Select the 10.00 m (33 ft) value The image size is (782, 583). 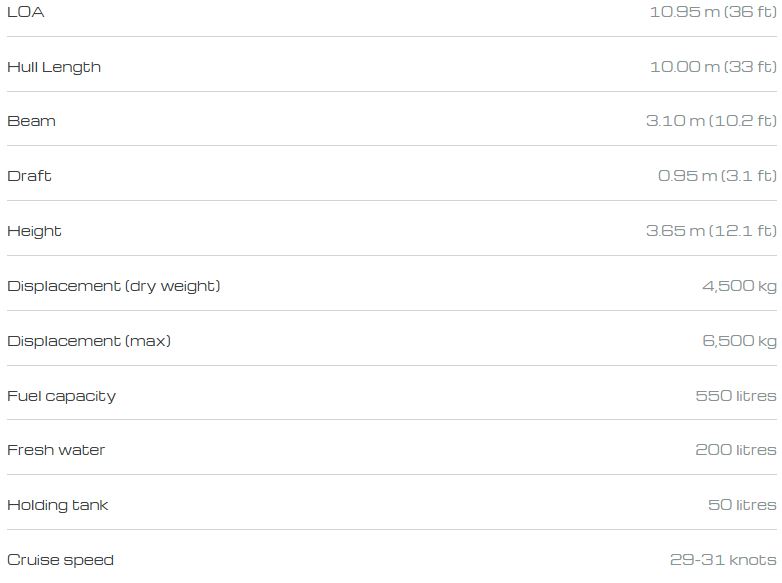(x=712, y=67)
